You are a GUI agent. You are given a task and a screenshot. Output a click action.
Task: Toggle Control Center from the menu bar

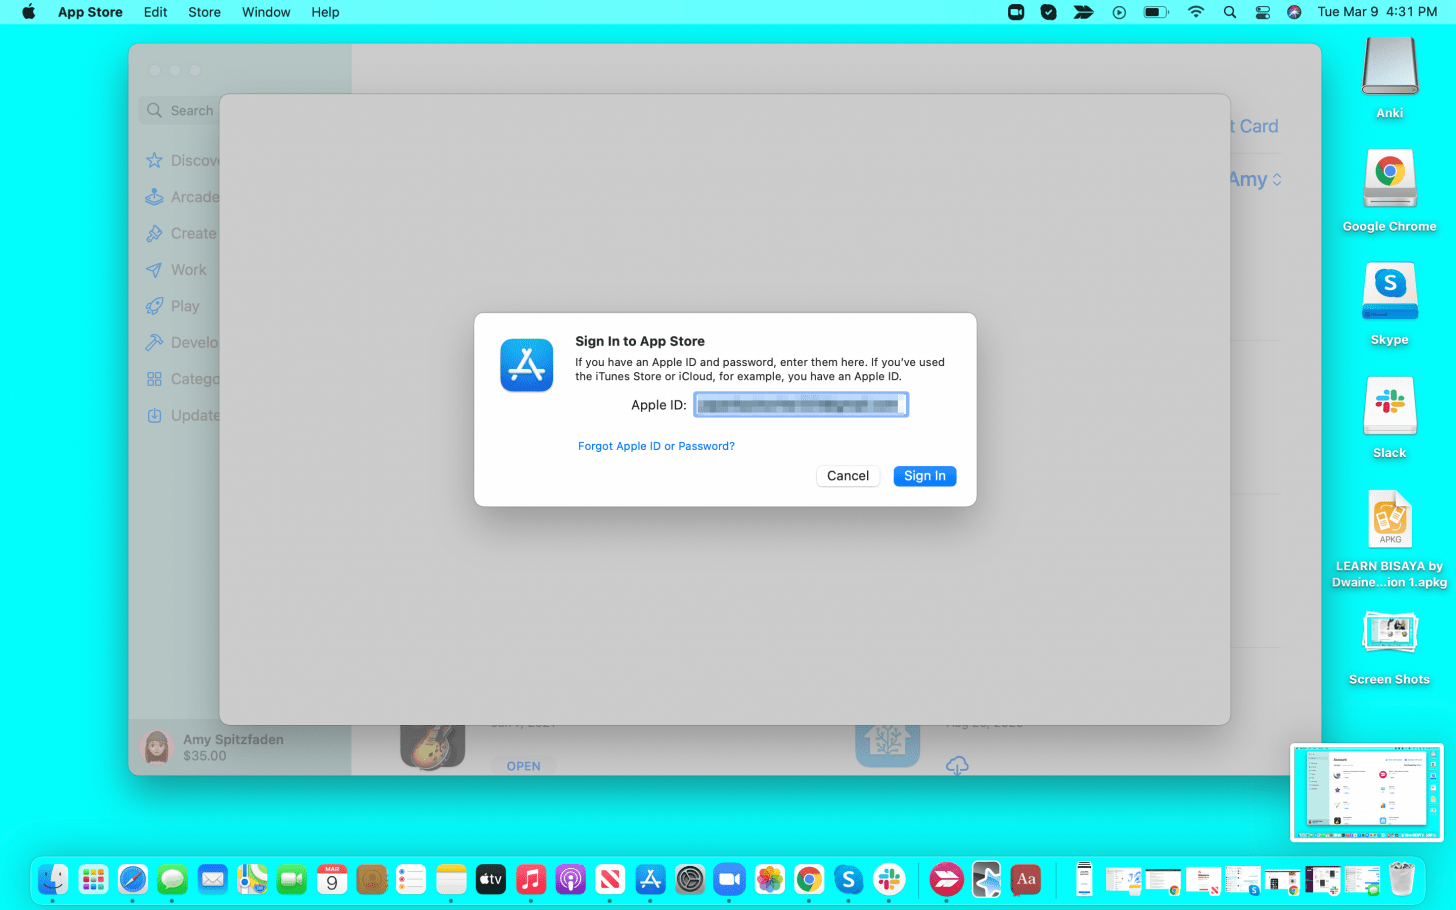[x=1263, y=12]
